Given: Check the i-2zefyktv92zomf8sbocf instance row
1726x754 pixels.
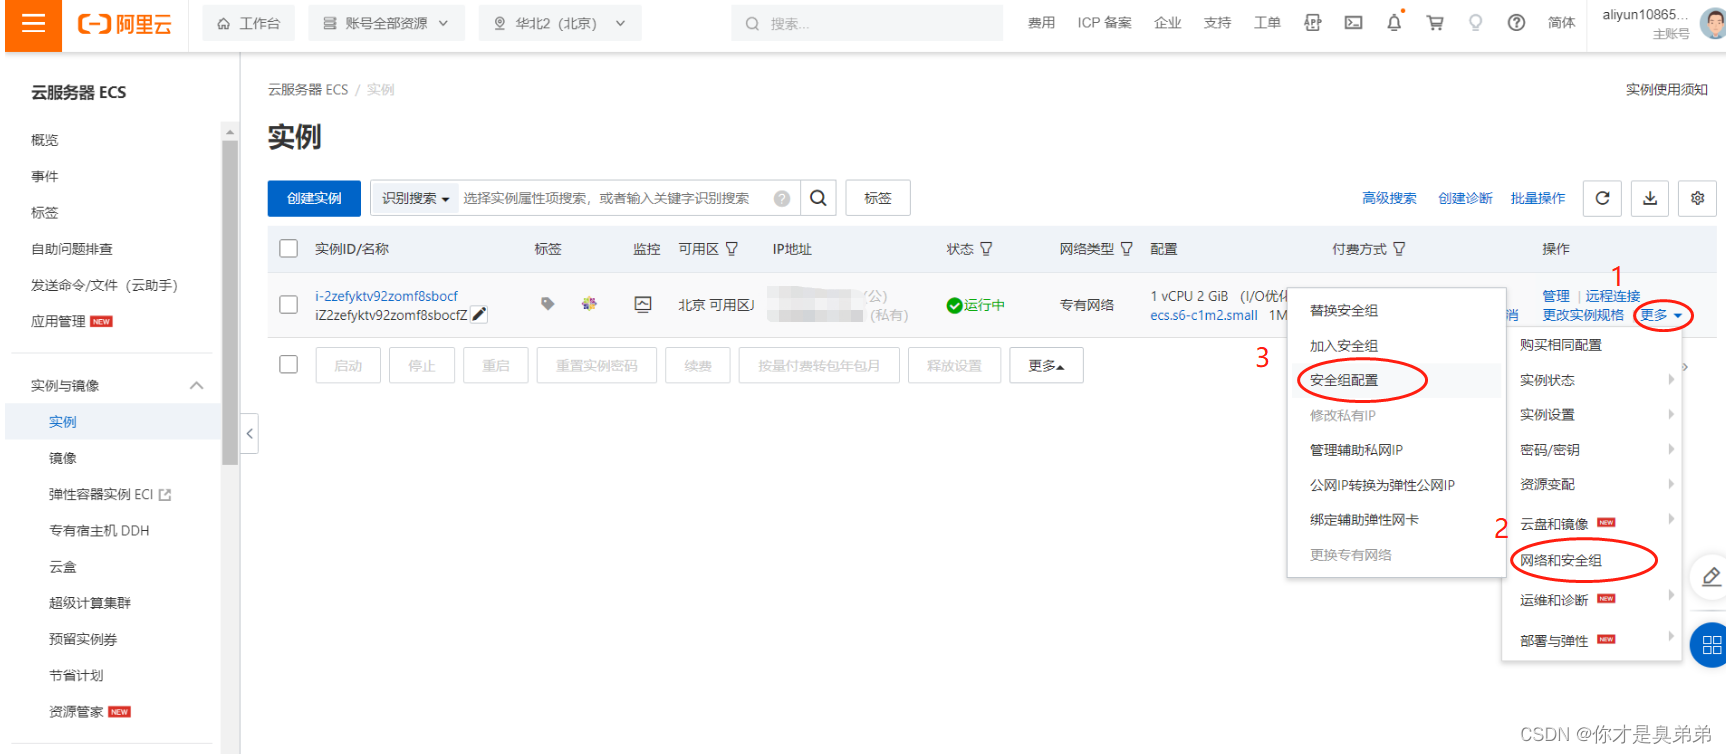Looking at the screenshot, I should pyautogui.click(x=289, y=305).
